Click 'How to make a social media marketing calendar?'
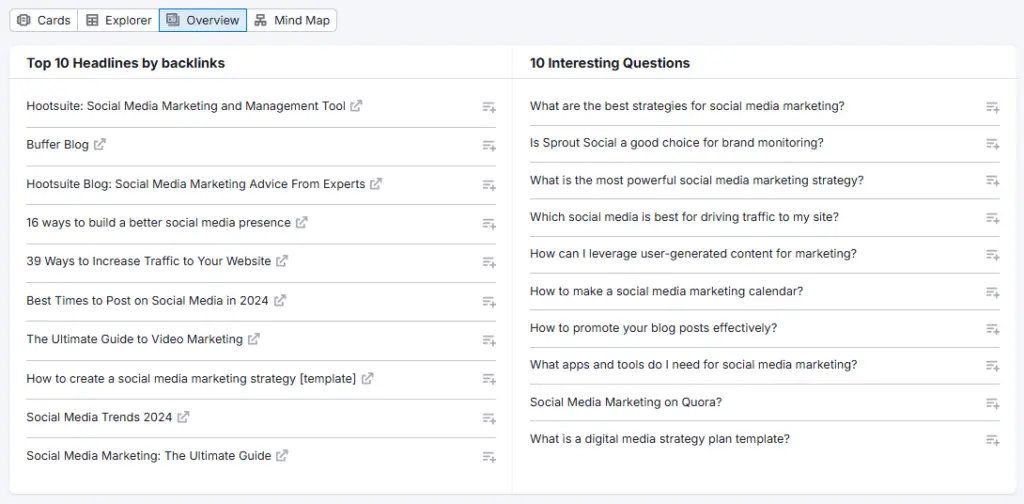The width and height of the screenshot is (1024, 504). pyautogui.click(x=666, y=291)
